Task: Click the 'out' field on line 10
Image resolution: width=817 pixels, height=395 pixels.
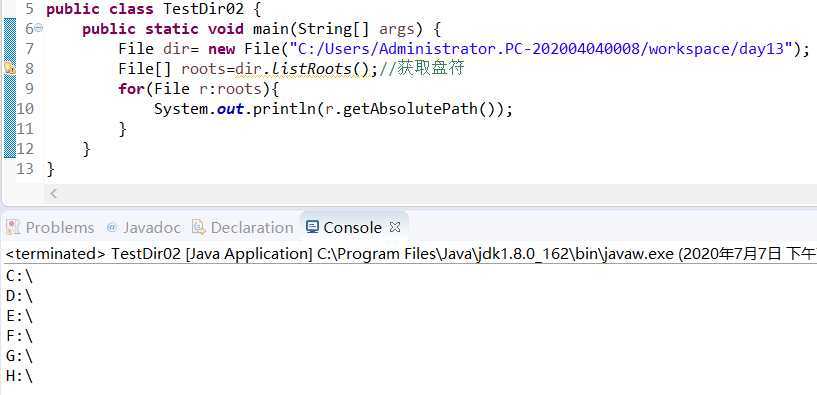Action: 231,109
